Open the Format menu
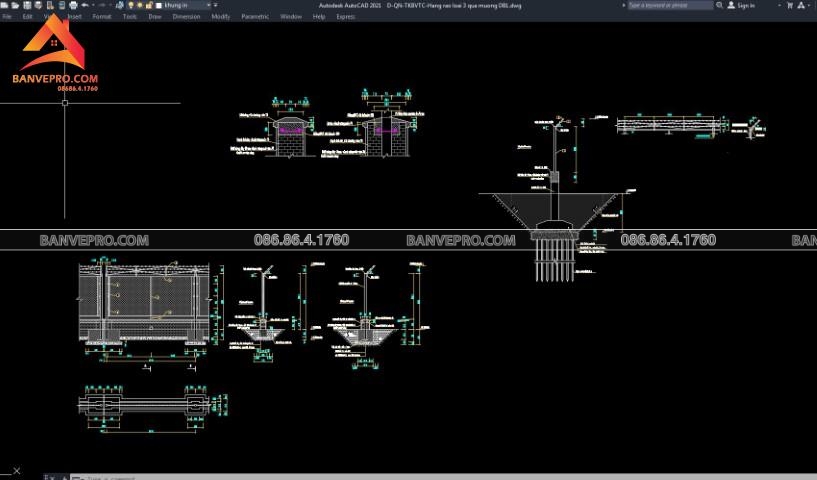Image resolution: width=817 pixels, height=480 pixels. pos(102,17)
